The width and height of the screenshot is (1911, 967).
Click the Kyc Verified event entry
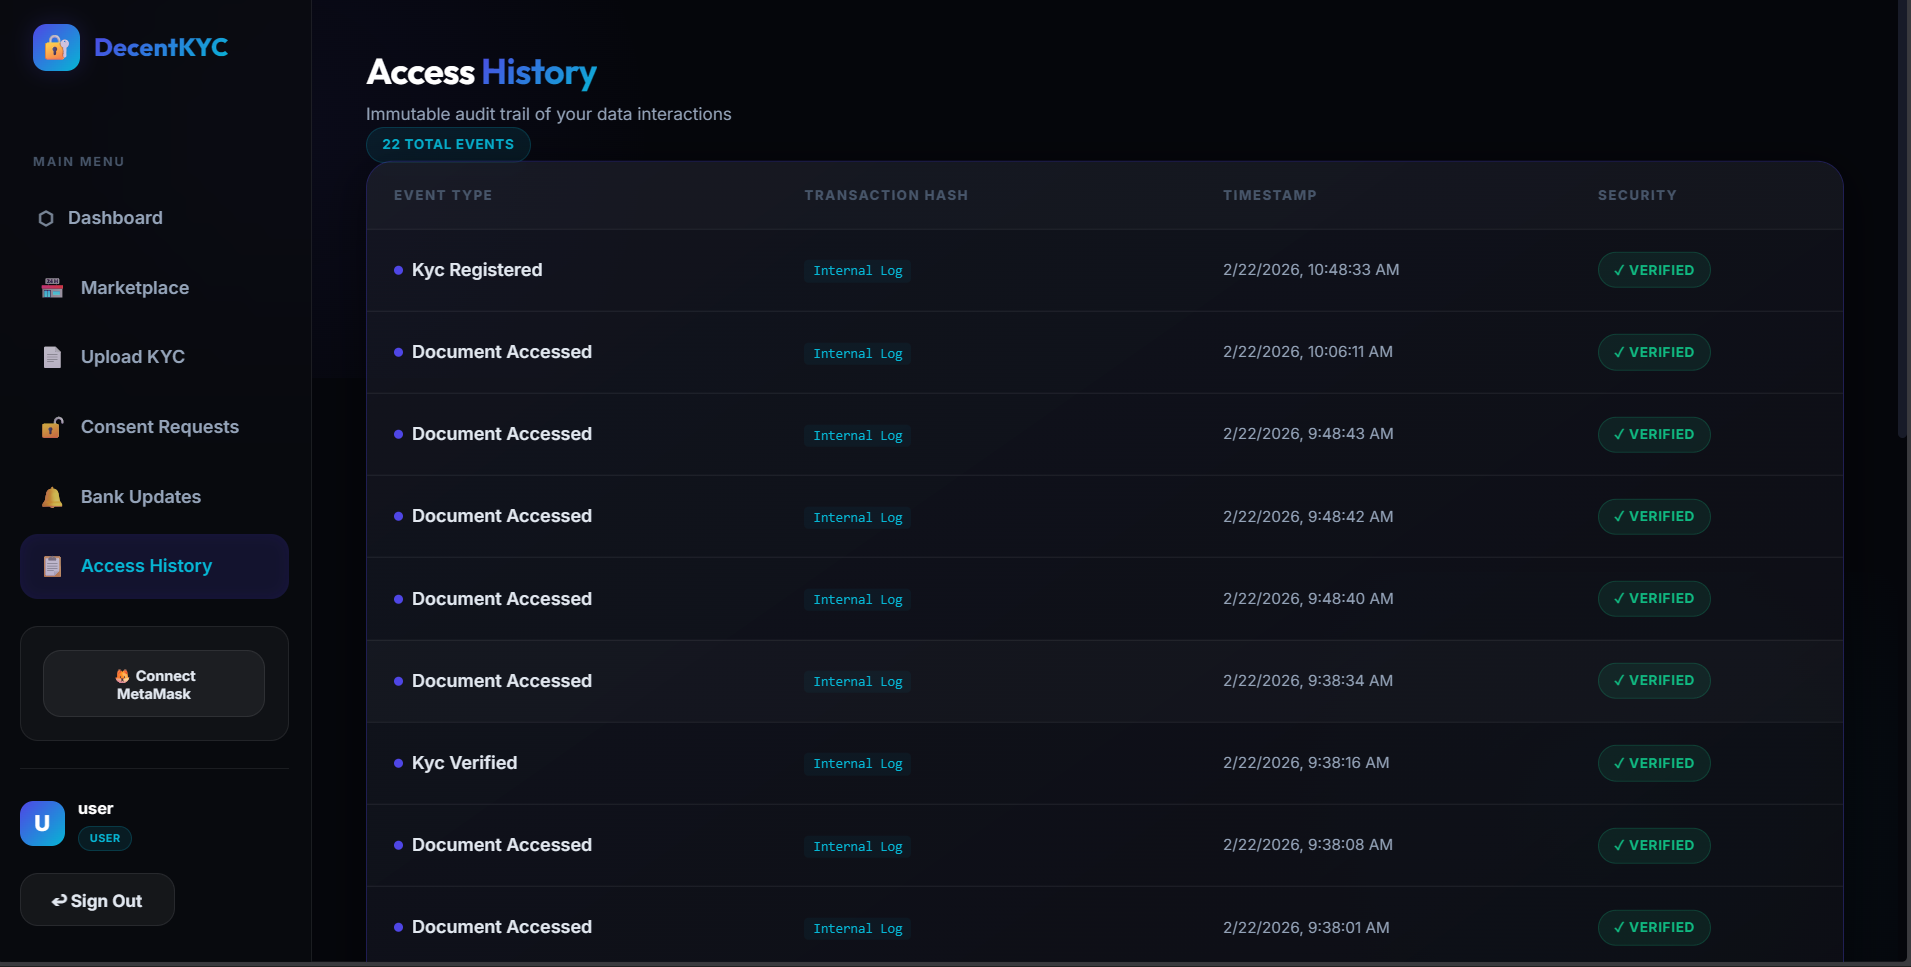[x=464, y=763]
